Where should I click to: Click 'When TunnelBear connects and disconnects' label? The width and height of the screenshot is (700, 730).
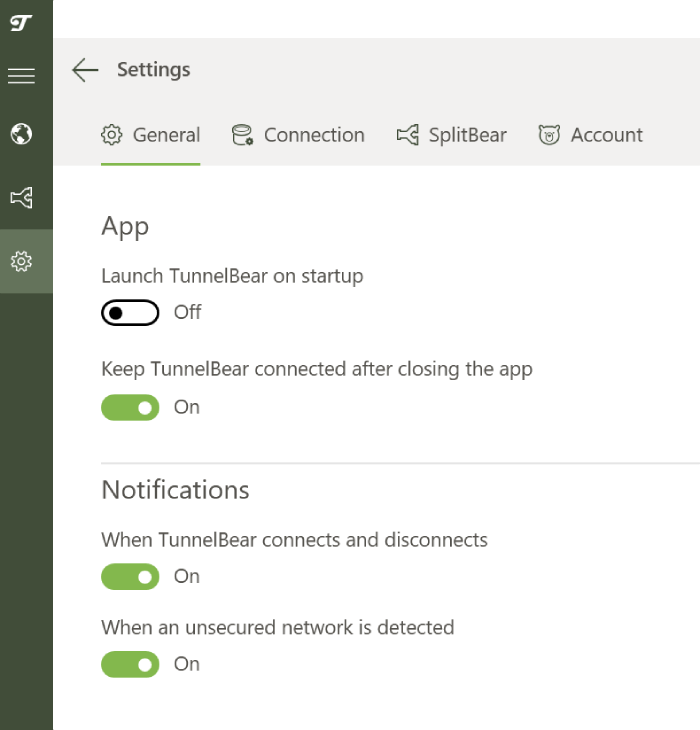(x=295, y=540)
